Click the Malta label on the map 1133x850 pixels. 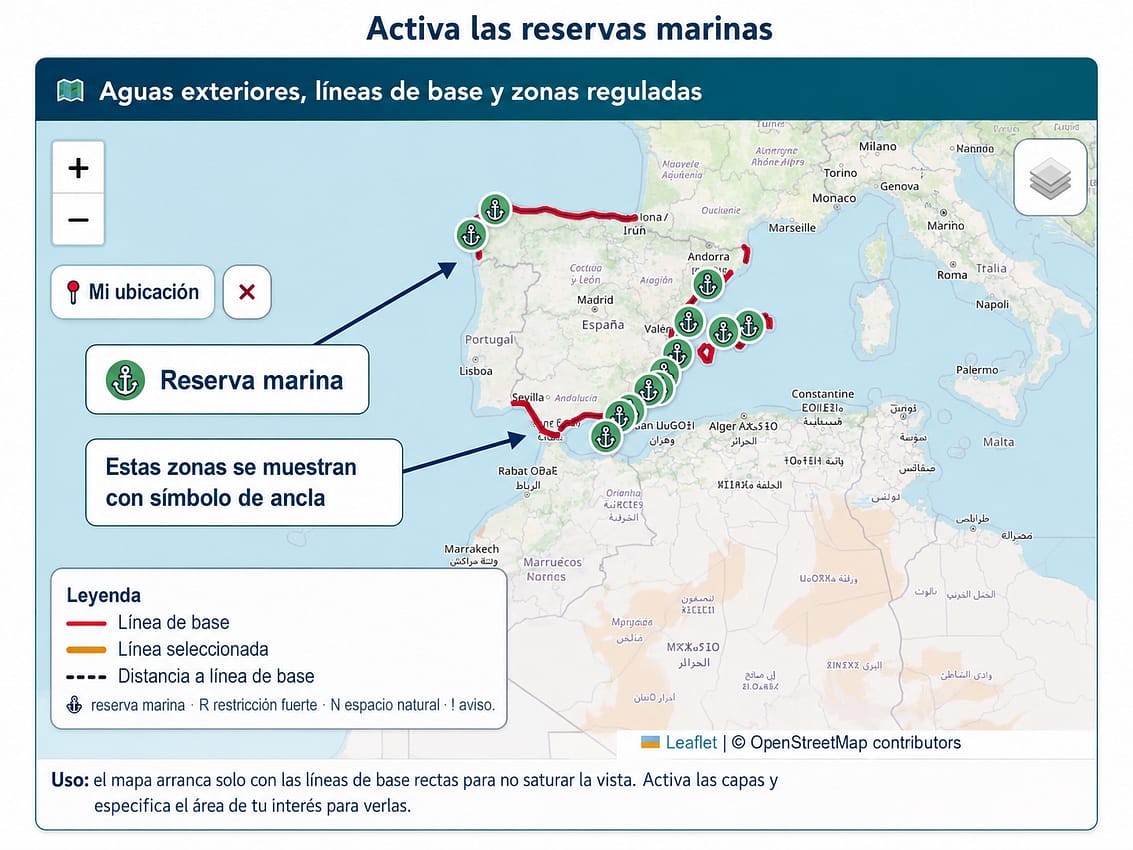pyautogui.click(x=998, y=442)
